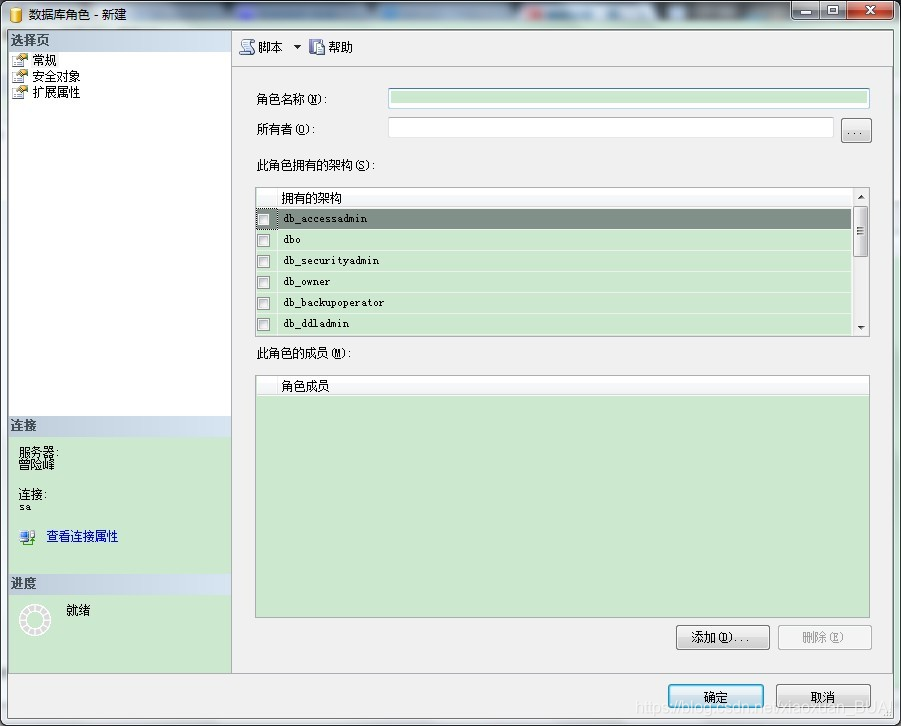Click schema list scroll up arrow
The height and width of the screenshot is (726, 901).
tap(861, 197)
